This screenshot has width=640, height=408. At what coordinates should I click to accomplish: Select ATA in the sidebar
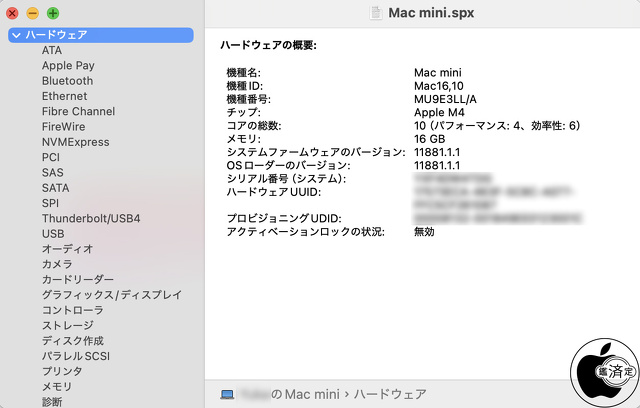[x=52, y=50]
